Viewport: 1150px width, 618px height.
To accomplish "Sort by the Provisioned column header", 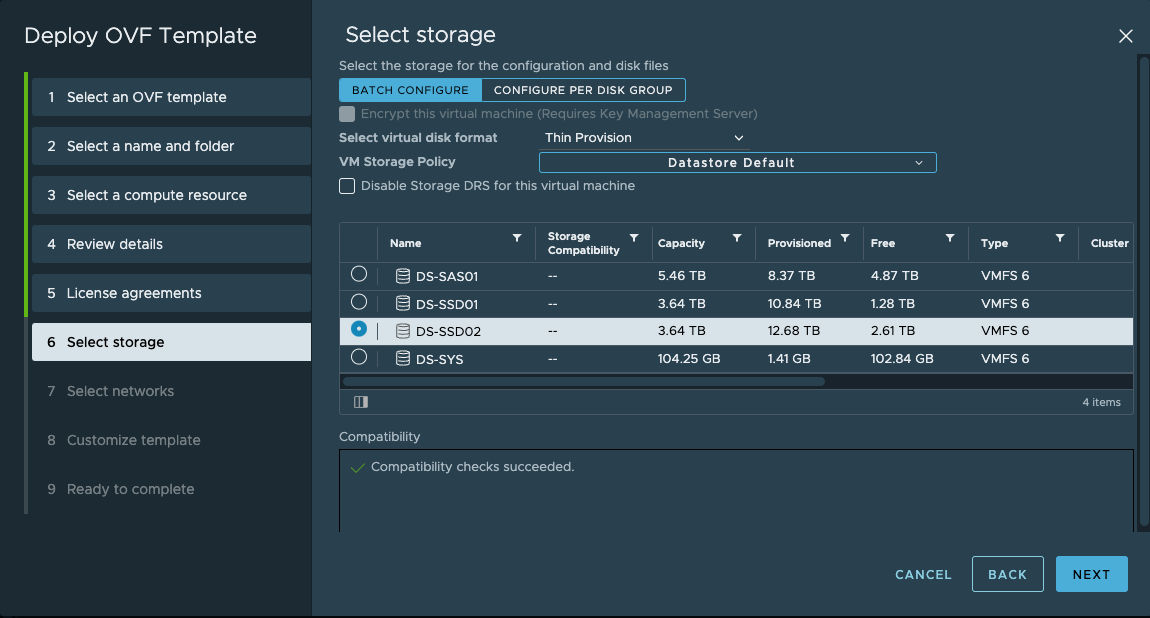I will [x=799, y=243].
